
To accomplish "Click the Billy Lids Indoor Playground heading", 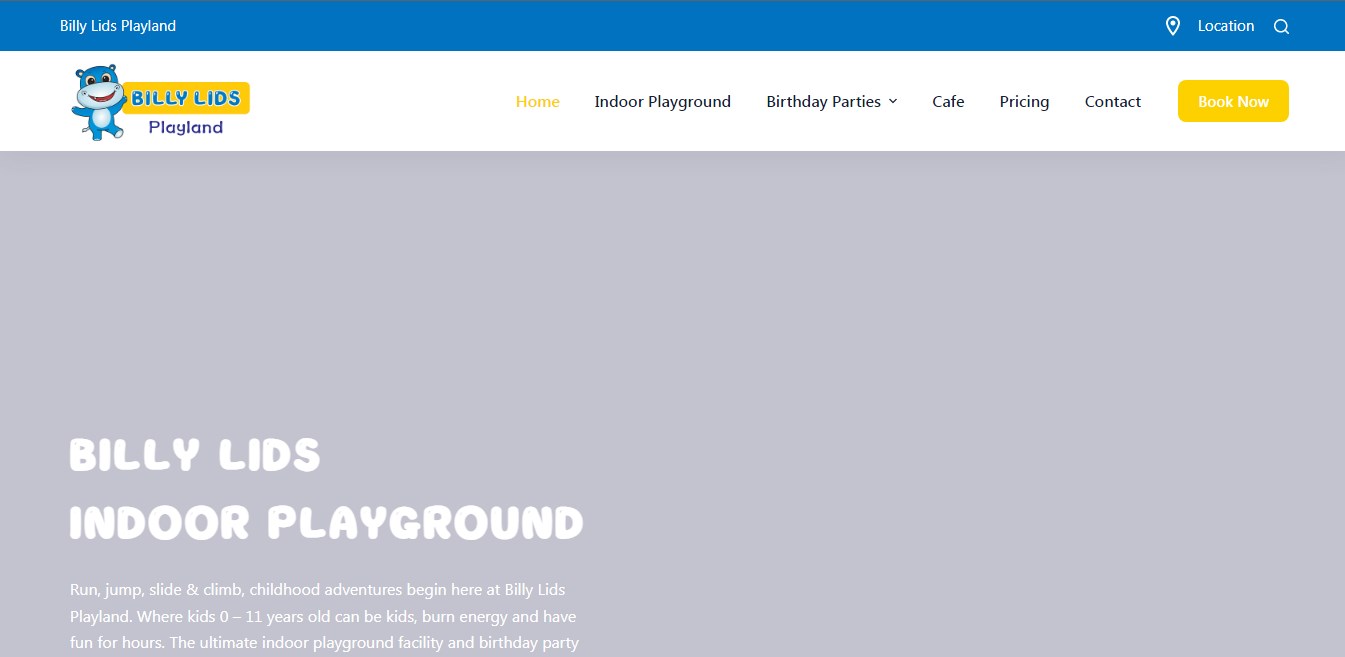I will click(x=326, y=488).
